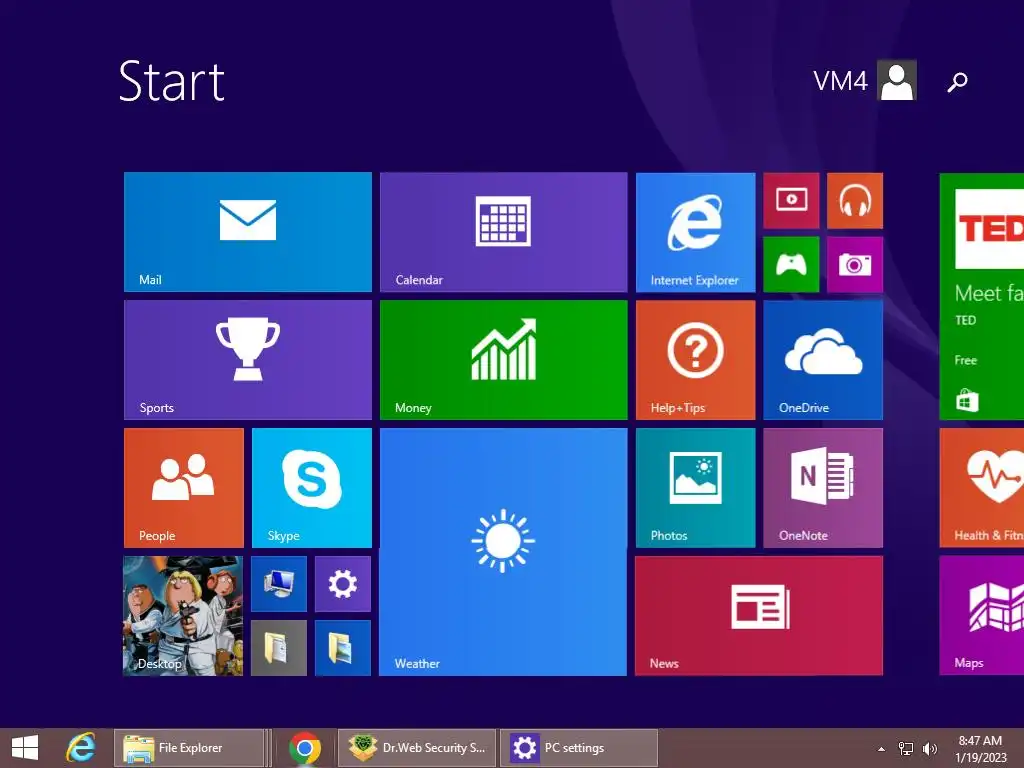Open the Music tile with headphones
The image size is (1024, 768).
(855, 200)
